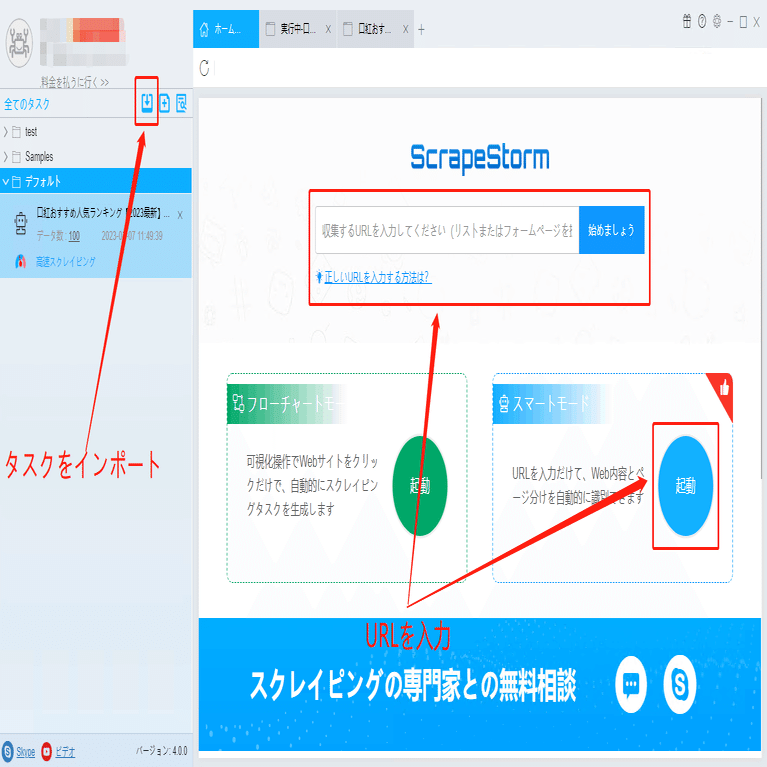Click the 料金を払うに行く link
767x767 pixels.
point(75,82)
